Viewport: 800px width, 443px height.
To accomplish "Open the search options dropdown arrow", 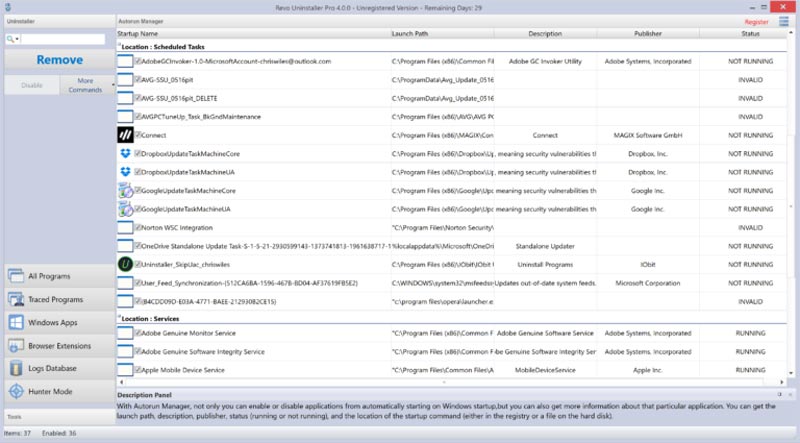I will 17,39.
